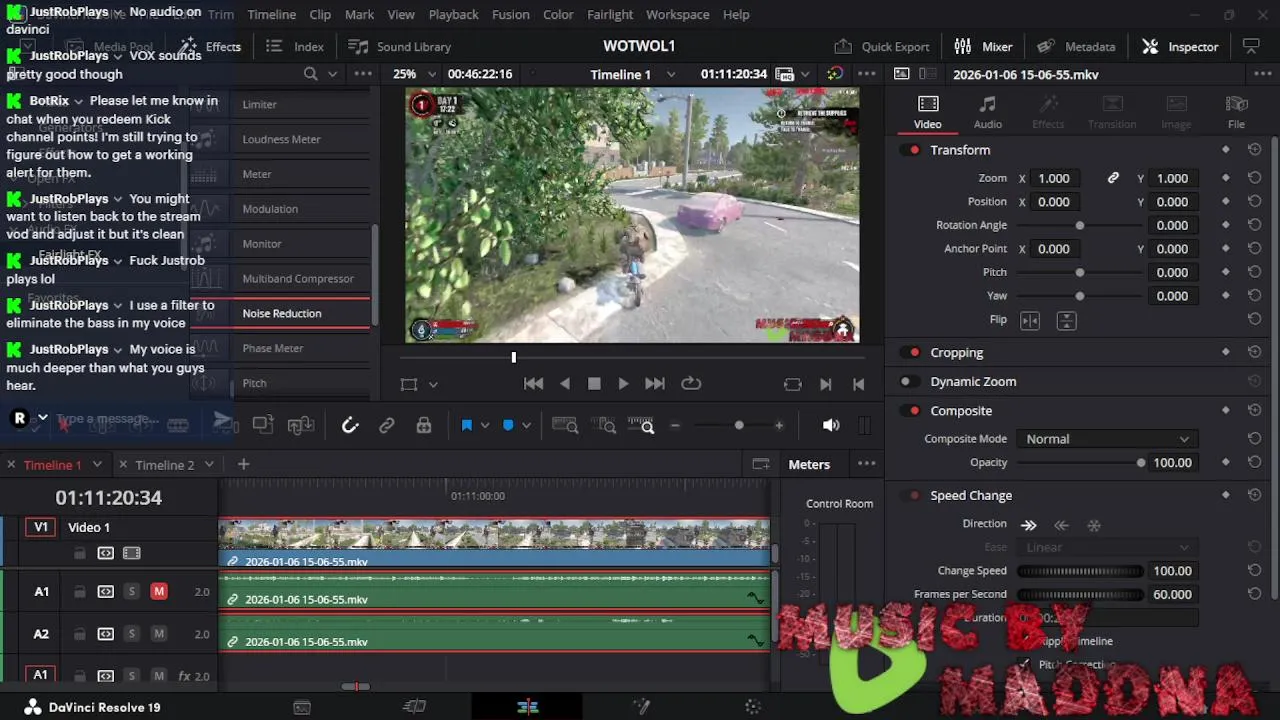The image size is (1280, 720).
Task: Toggle the position lock icon
Action: pos(424,425)
